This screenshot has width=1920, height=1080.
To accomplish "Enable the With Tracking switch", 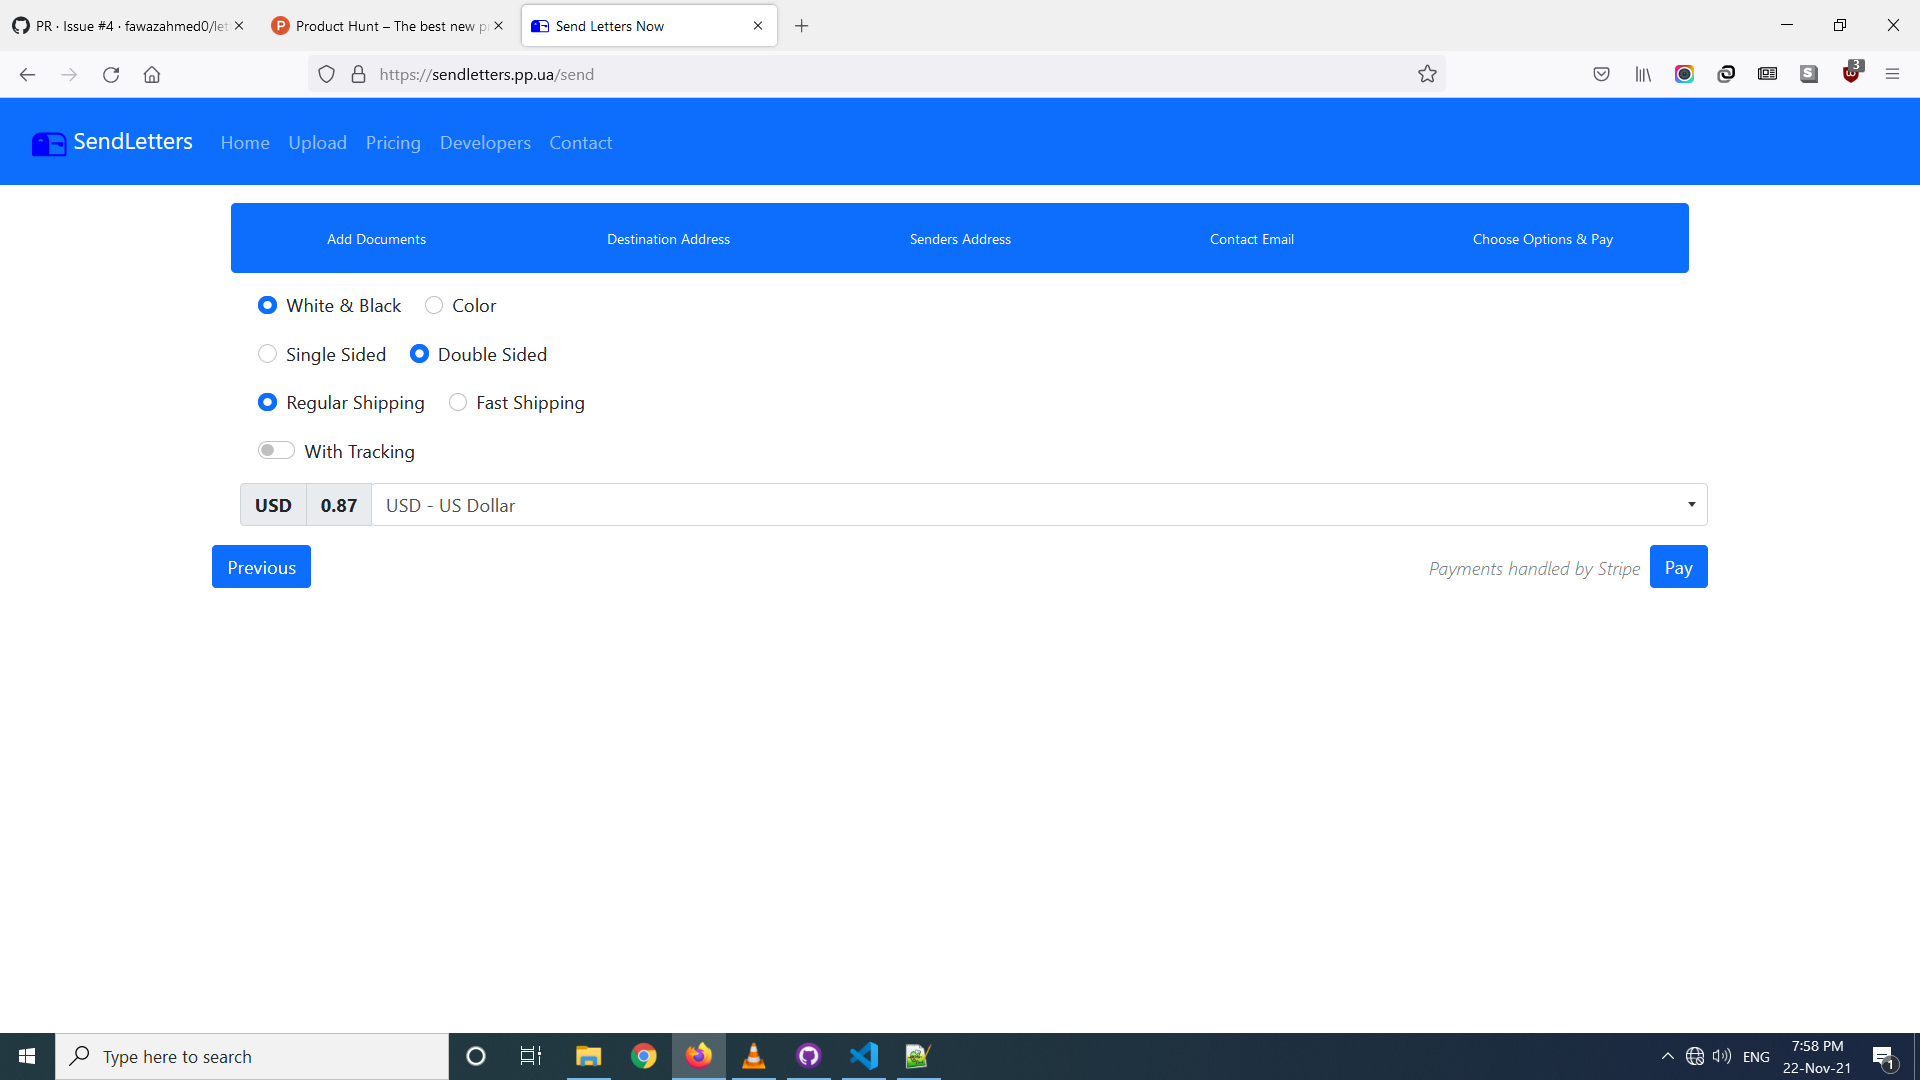I will [x=276, y=450].
